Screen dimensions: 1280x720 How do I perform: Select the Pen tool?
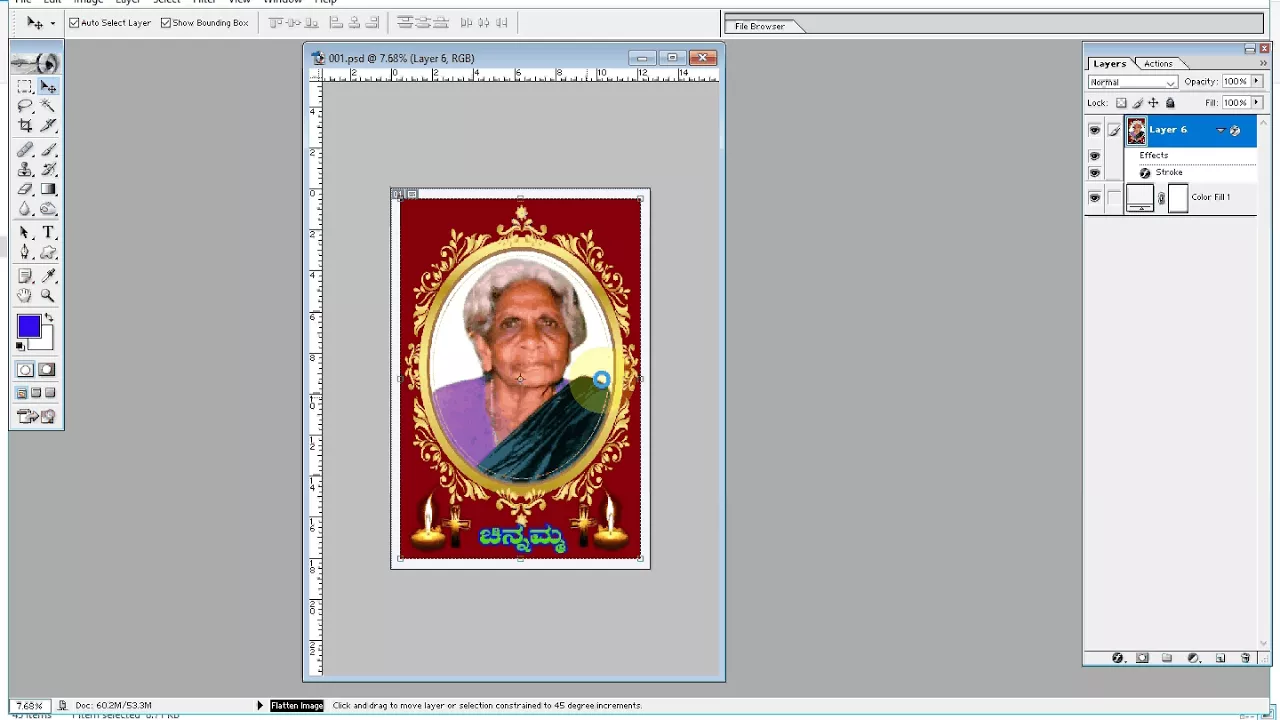coord(25,252)
